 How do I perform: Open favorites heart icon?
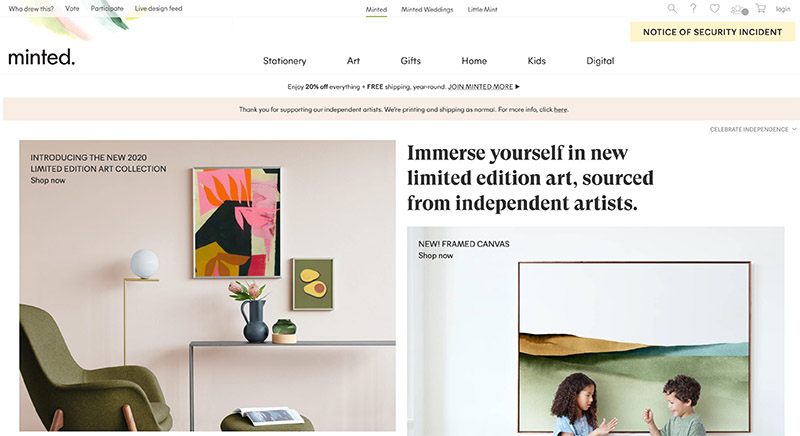point(714,9)
